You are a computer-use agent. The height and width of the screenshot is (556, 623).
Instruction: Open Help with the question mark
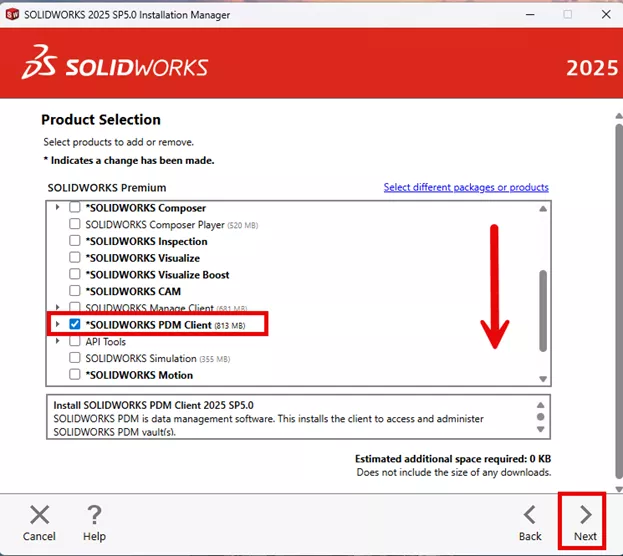94,522
